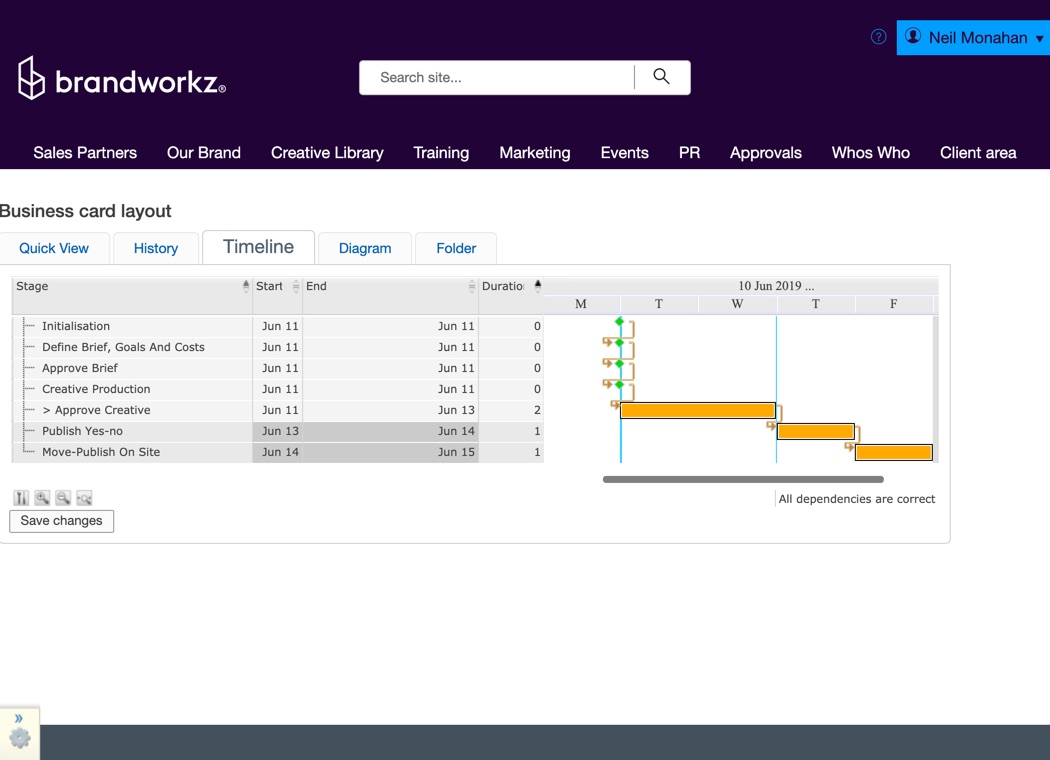Open the Events menu item
The height and width of the screenshot is (760, 1050).
pyautogui.click(x=625, y=153)
